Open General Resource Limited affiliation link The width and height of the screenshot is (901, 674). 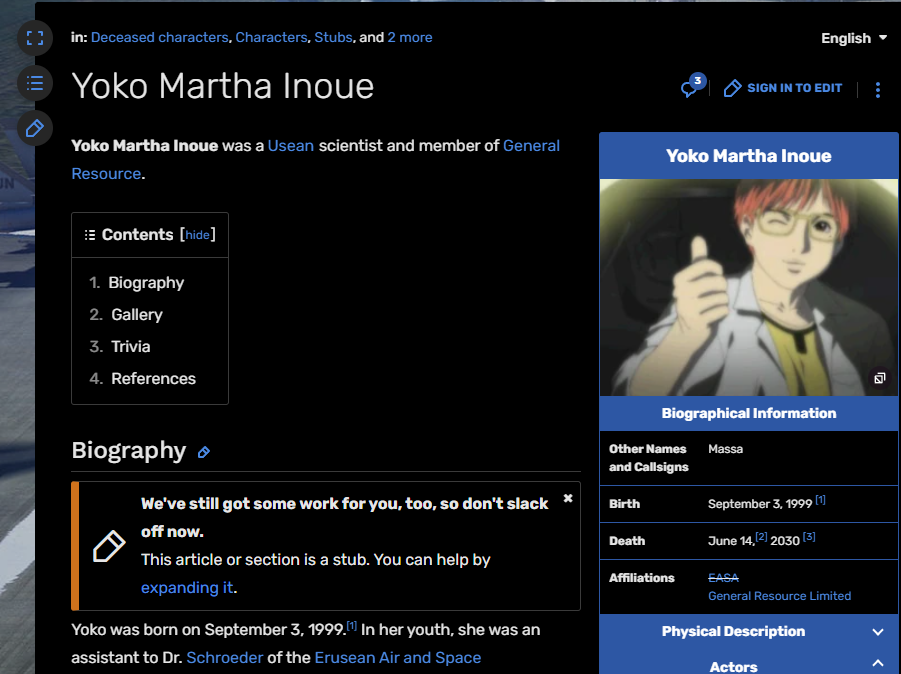(779, 596)
